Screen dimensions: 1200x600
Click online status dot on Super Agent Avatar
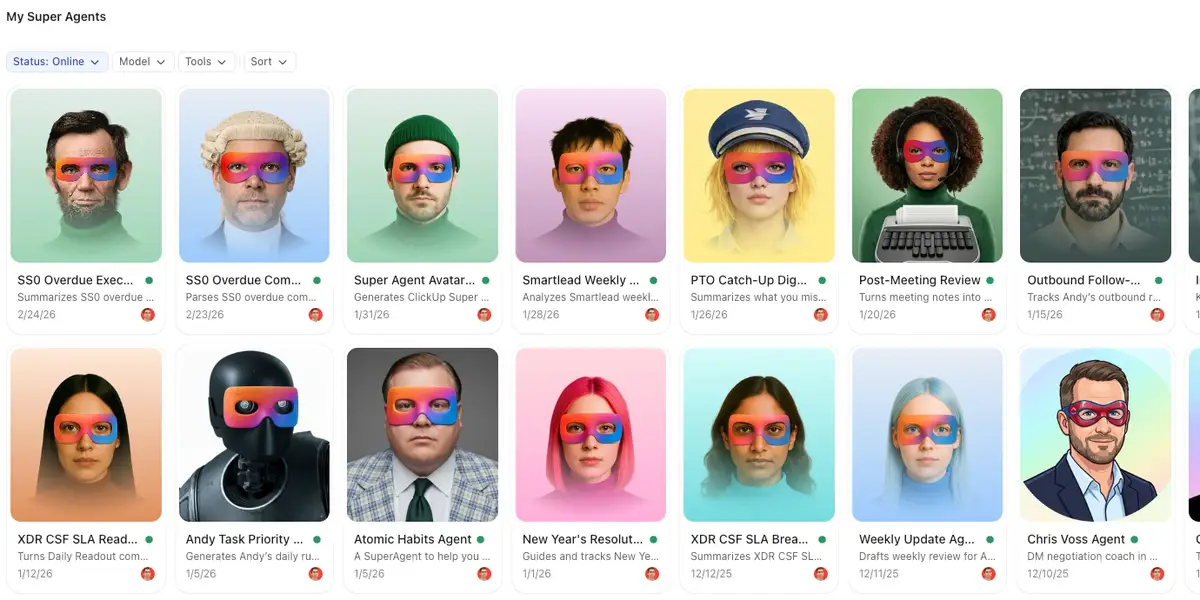tap(486, 281)
